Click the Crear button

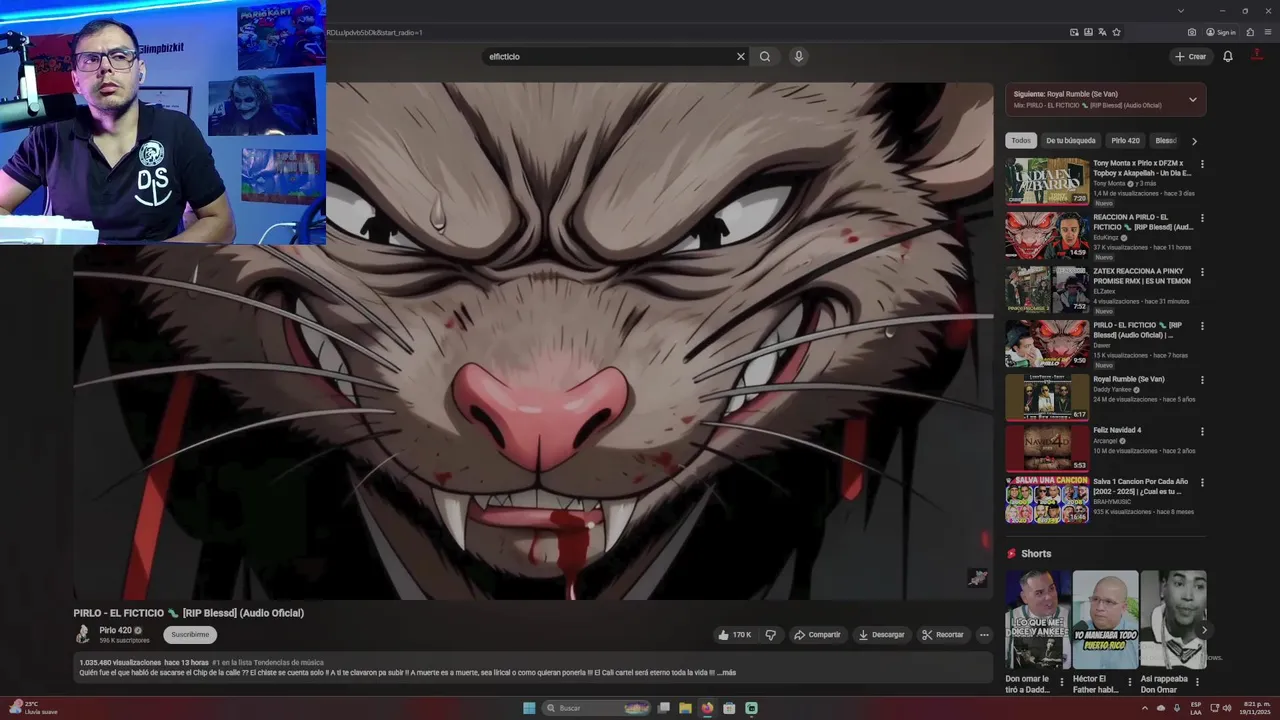coord(1191,57)
